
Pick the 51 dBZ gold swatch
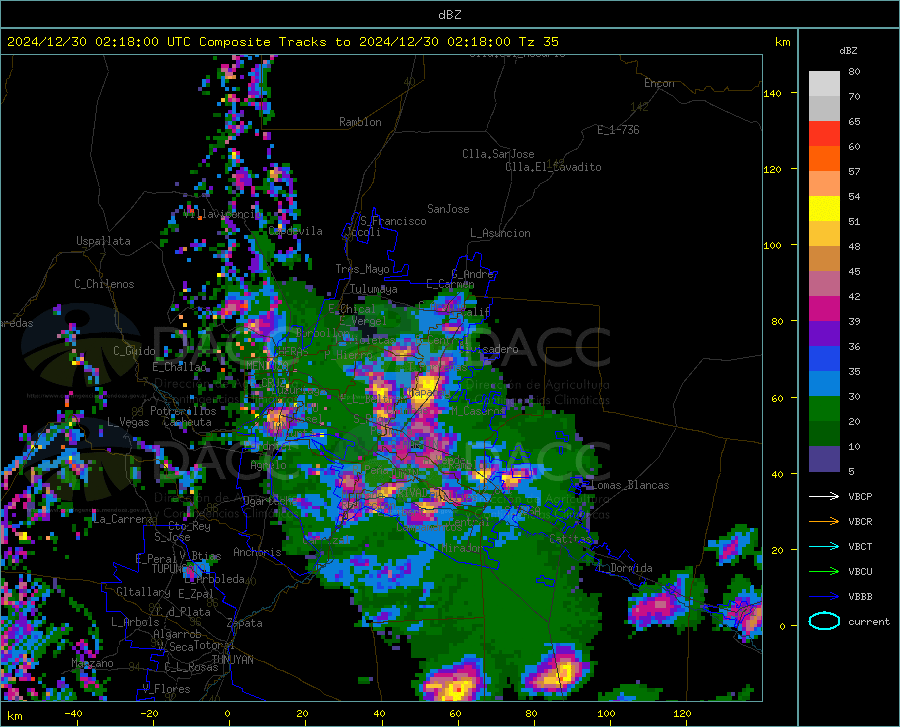[x=824, y=234]
